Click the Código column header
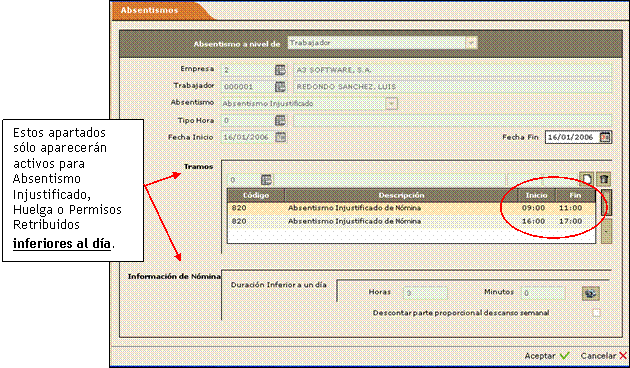630x368 pixels. [256, 195]
